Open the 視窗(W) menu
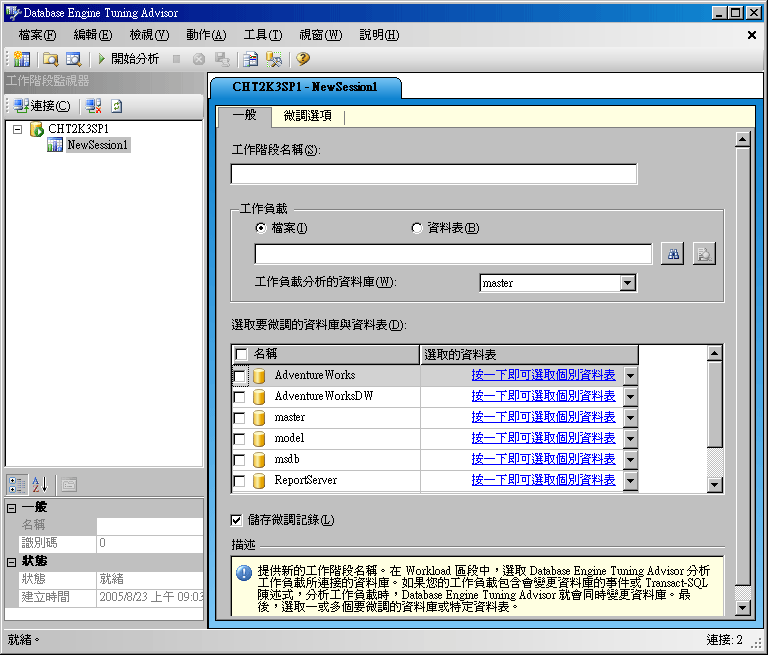The height and width of the screenshot is (655, 768). 321,35
